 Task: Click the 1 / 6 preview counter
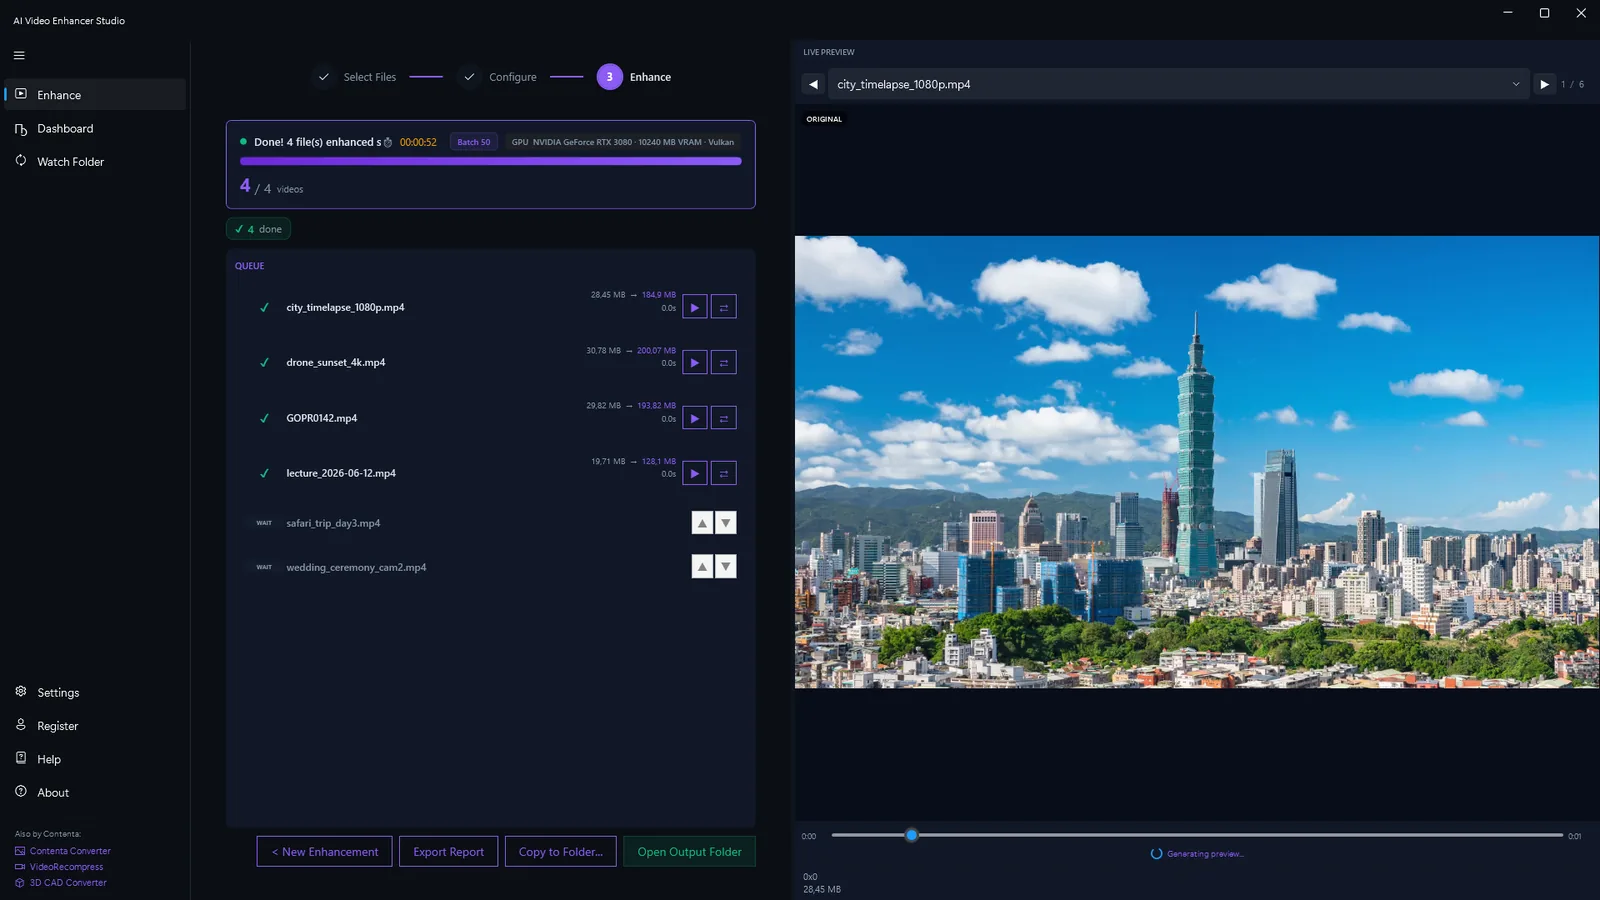[1573, 84]
